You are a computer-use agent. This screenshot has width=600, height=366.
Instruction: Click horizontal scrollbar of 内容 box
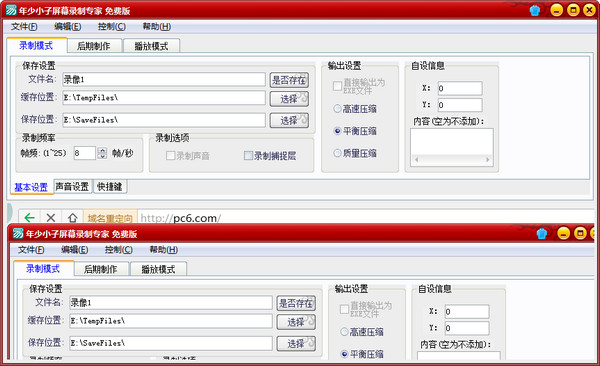click(452, 160)
